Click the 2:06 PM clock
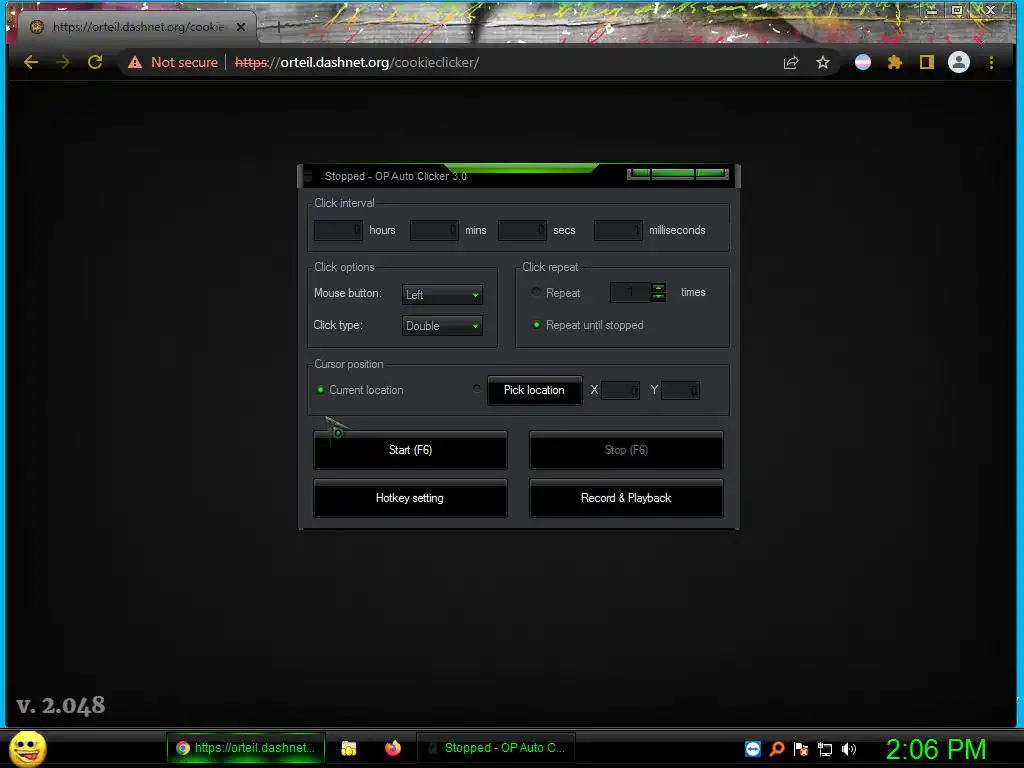Image resolution: width=1024 pixels, height=768 pixels. 935,749
